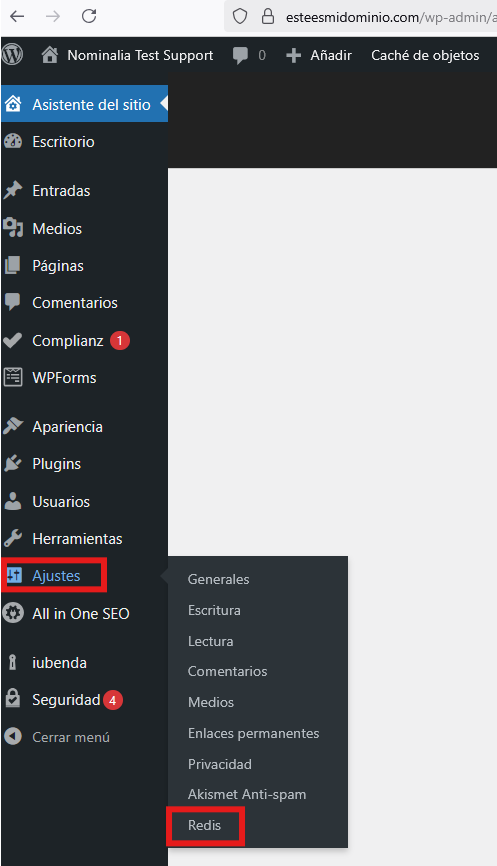Select the Entradas pushpin icon

tap(13, 191)
